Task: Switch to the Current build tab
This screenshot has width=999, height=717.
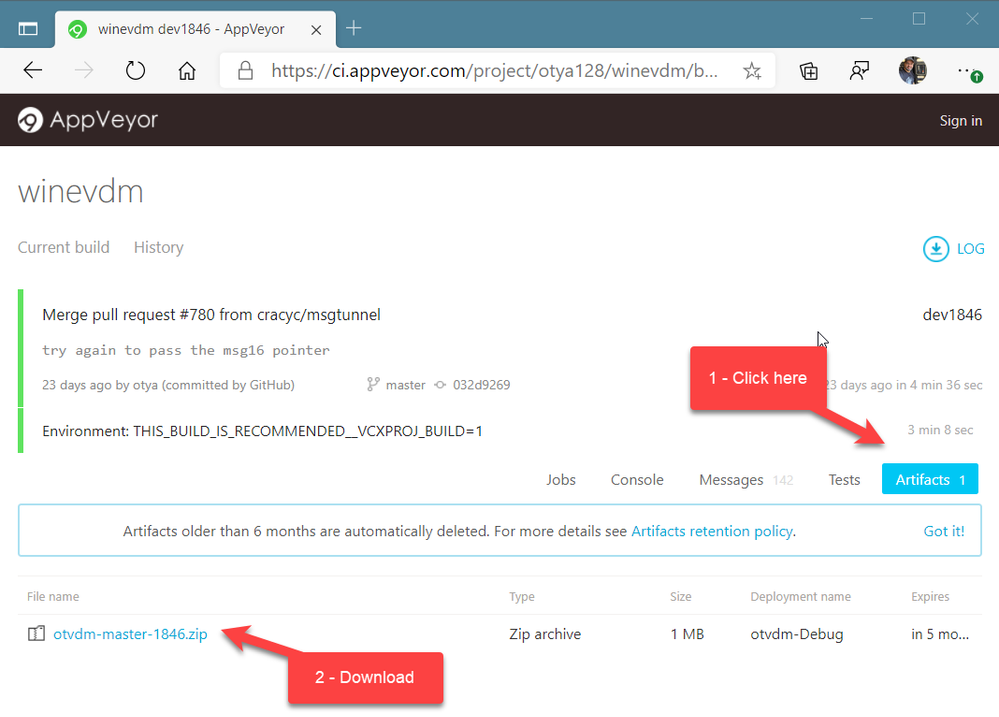Action: click(64, 247)
